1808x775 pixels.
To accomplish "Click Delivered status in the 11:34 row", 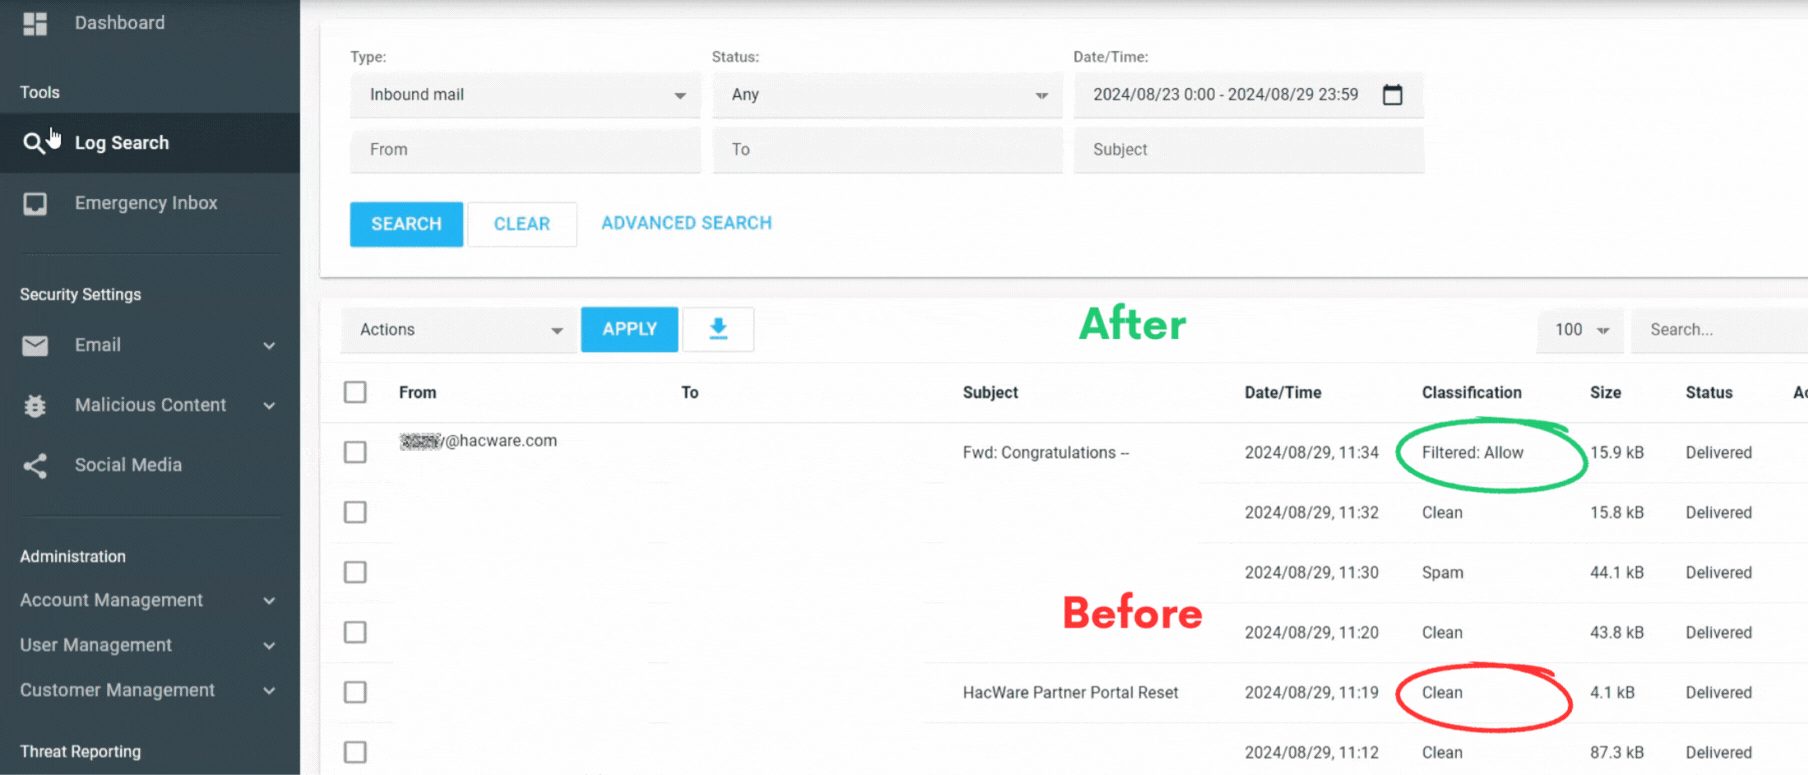I will 1719,452.
